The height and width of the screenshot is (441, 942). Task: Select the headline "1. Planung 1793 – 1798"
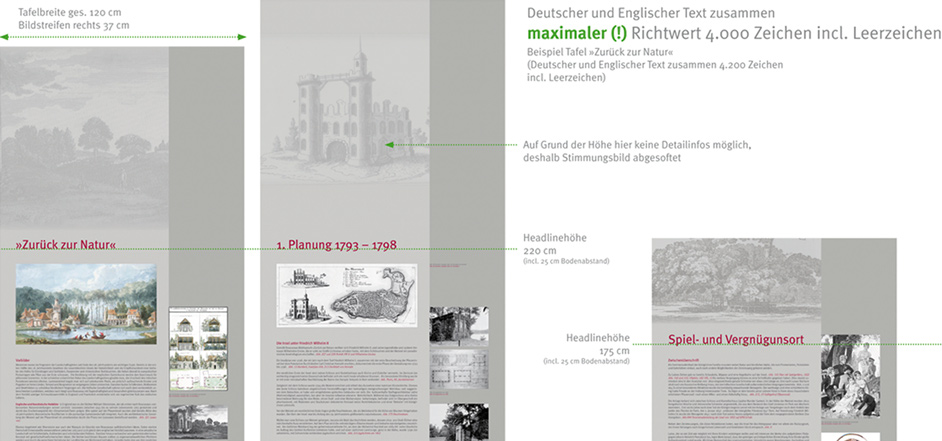pos(336,245)
